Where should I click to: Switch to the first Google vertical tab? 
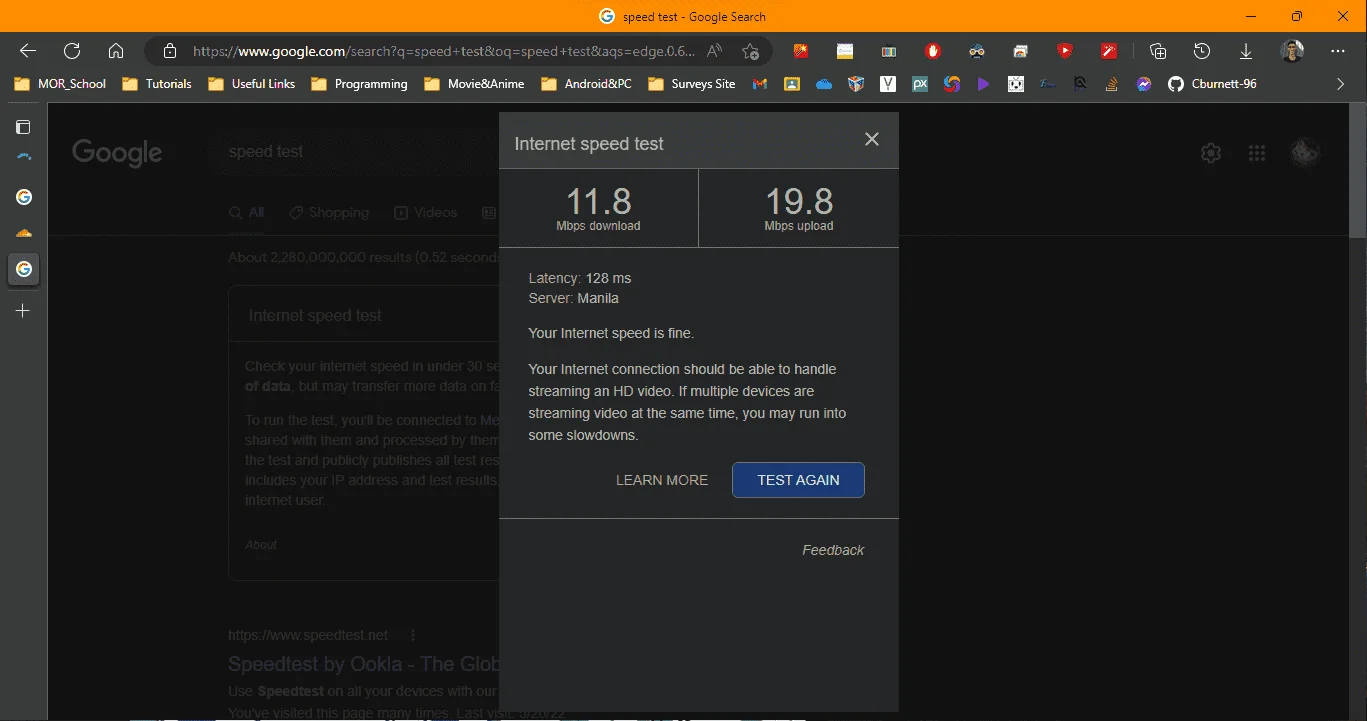(23, 197)
